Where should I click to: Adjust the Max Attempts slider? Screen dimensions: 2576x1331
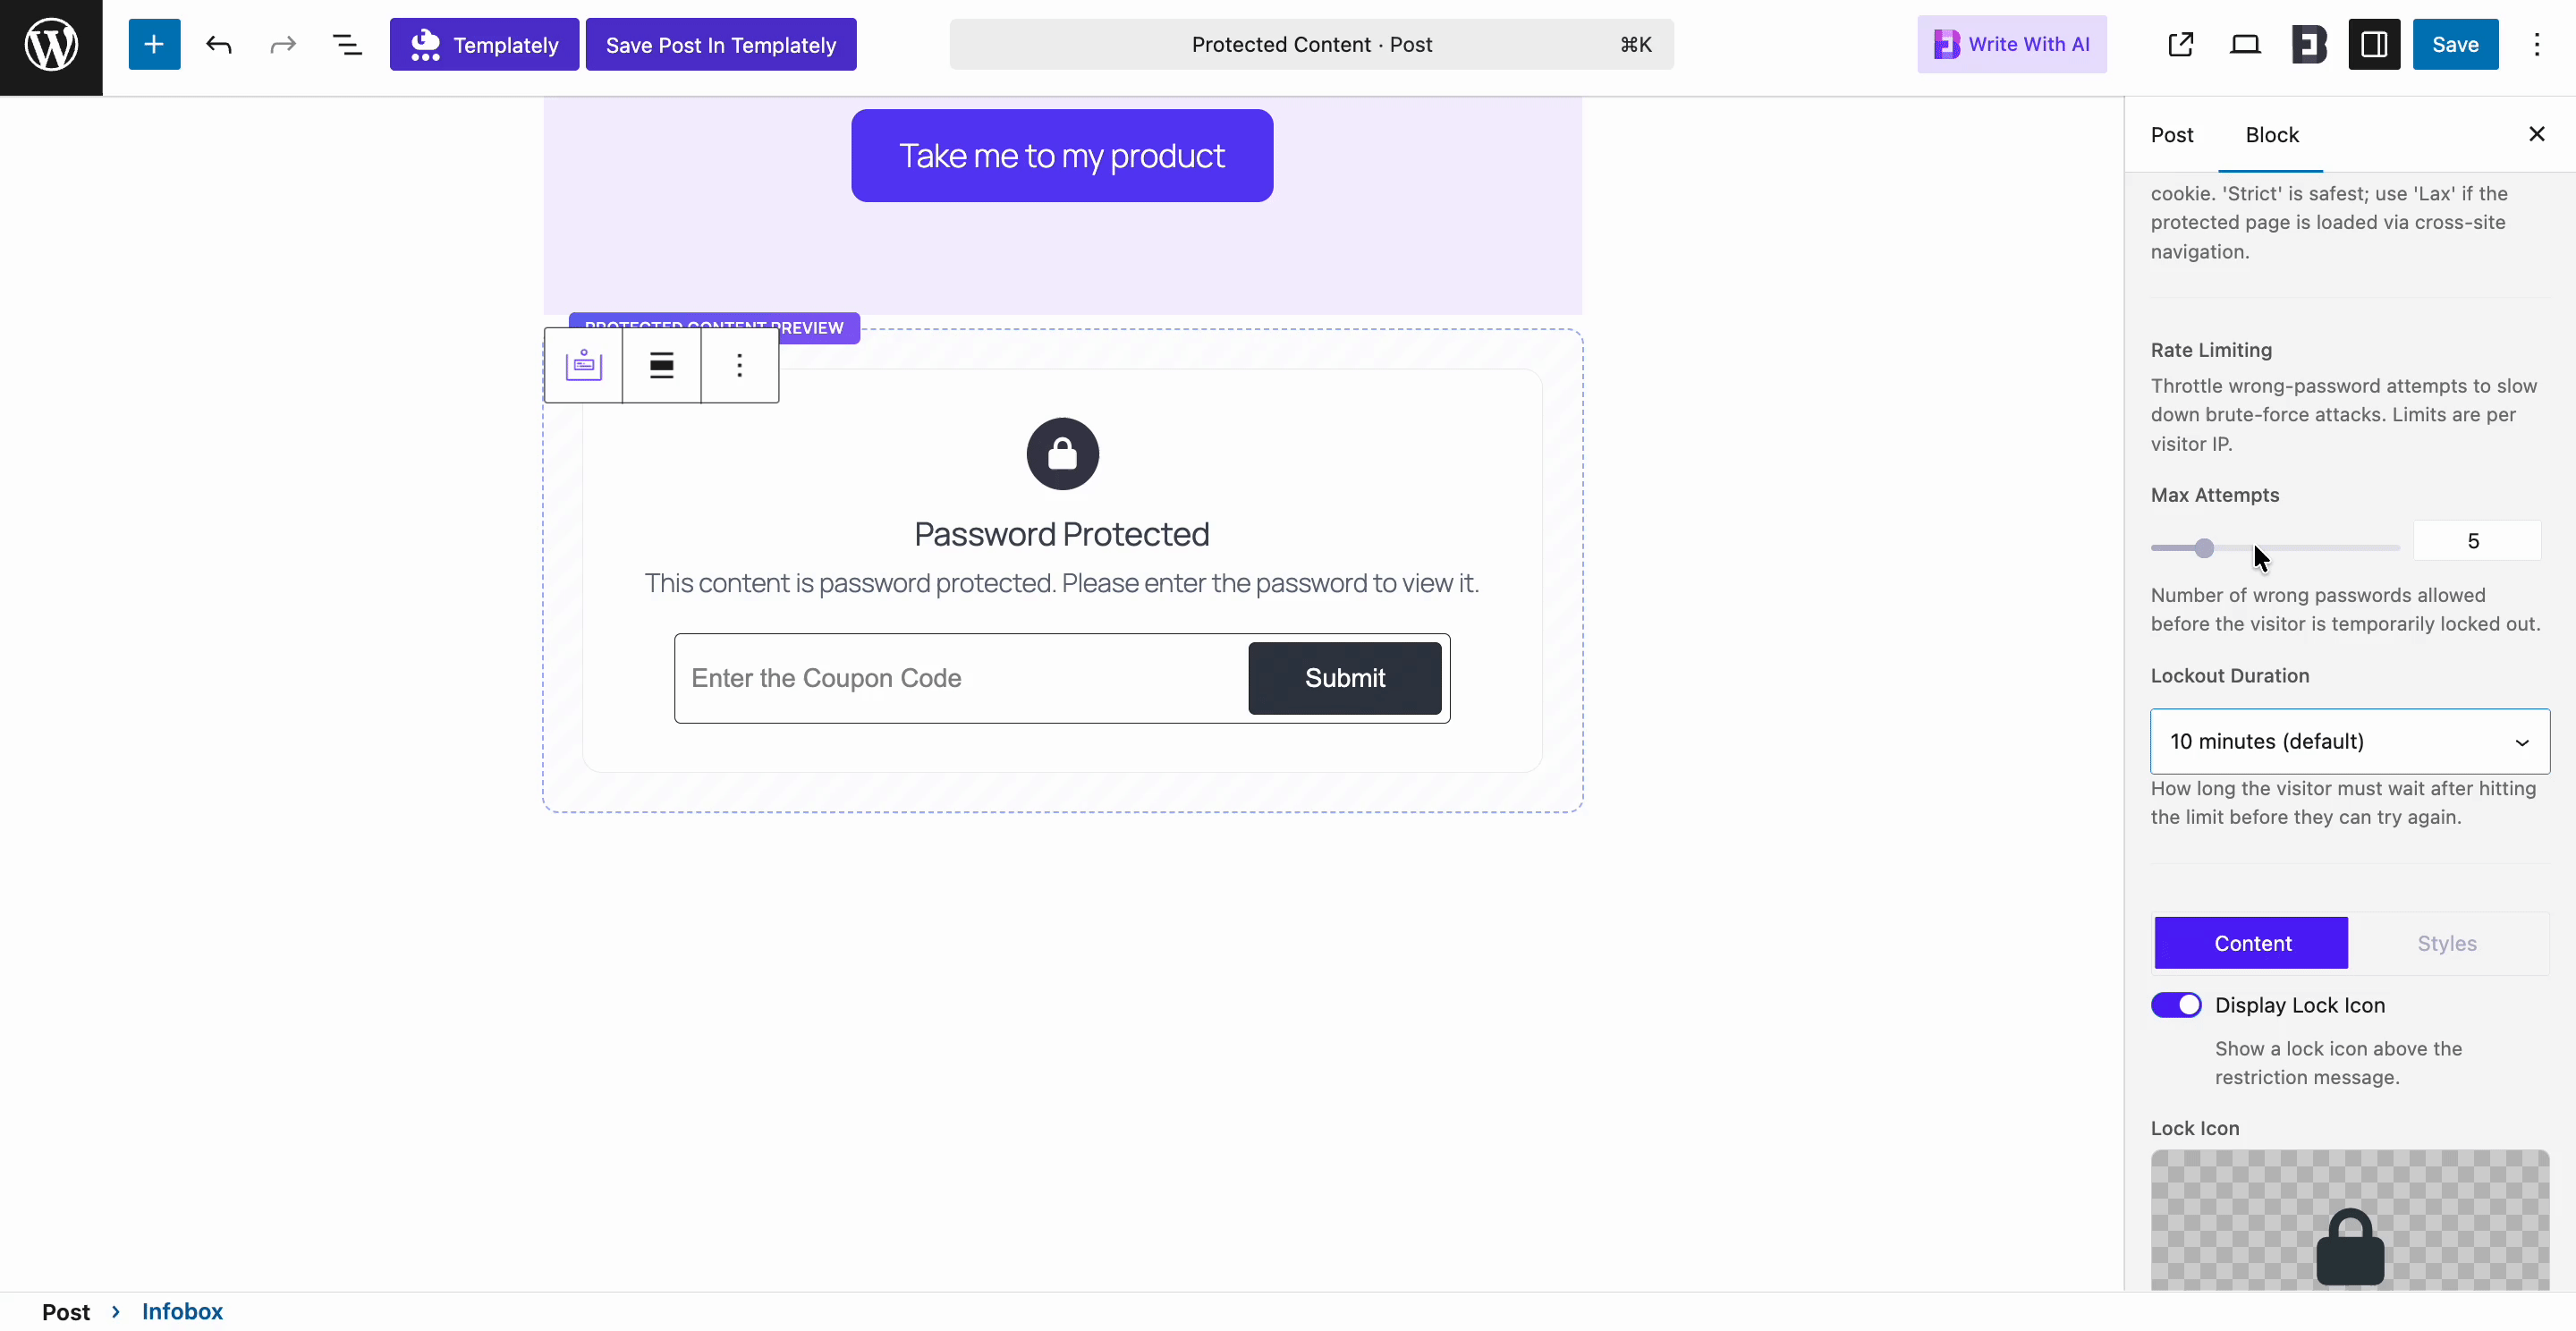point(2275,548)
